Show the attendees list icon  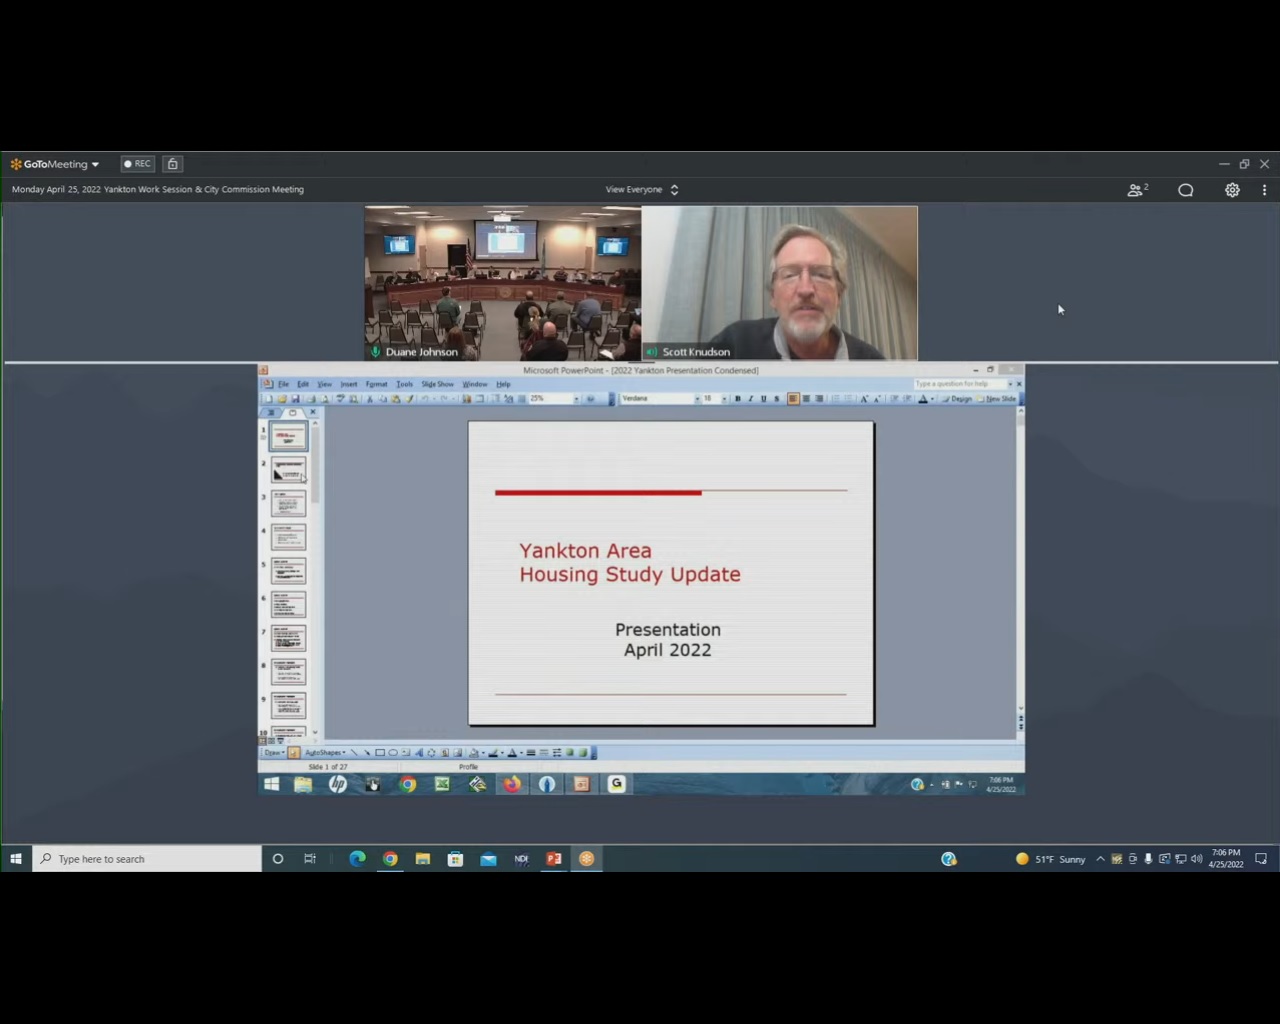tap(1137, 190)
